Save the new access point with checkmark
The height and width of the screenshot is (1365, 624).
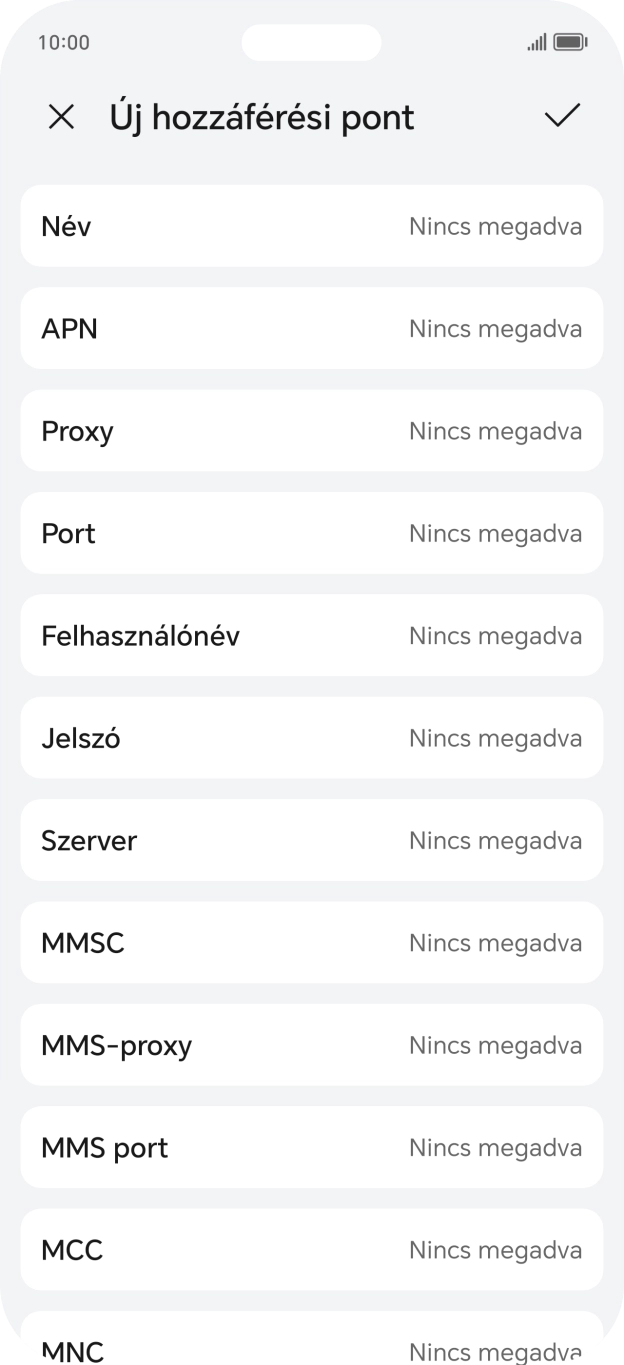(x=562, y=117)
